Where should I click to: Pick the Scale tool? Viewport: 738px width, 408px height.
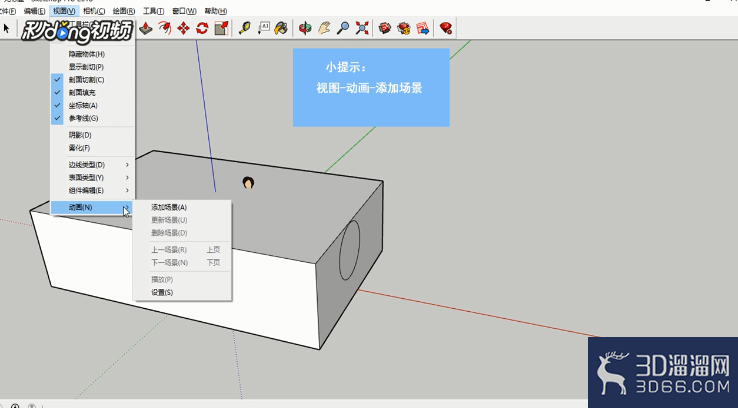click(221, 28)
